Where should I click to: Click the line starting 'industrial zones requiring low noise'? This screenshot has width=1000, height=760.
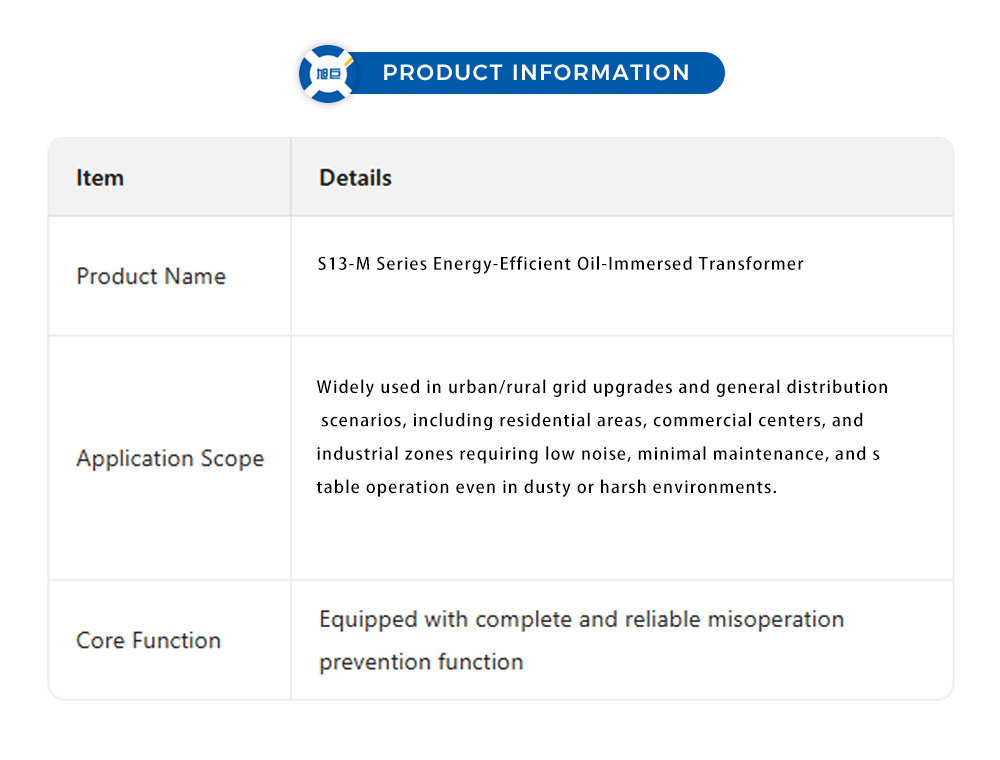tap(598, 454)
